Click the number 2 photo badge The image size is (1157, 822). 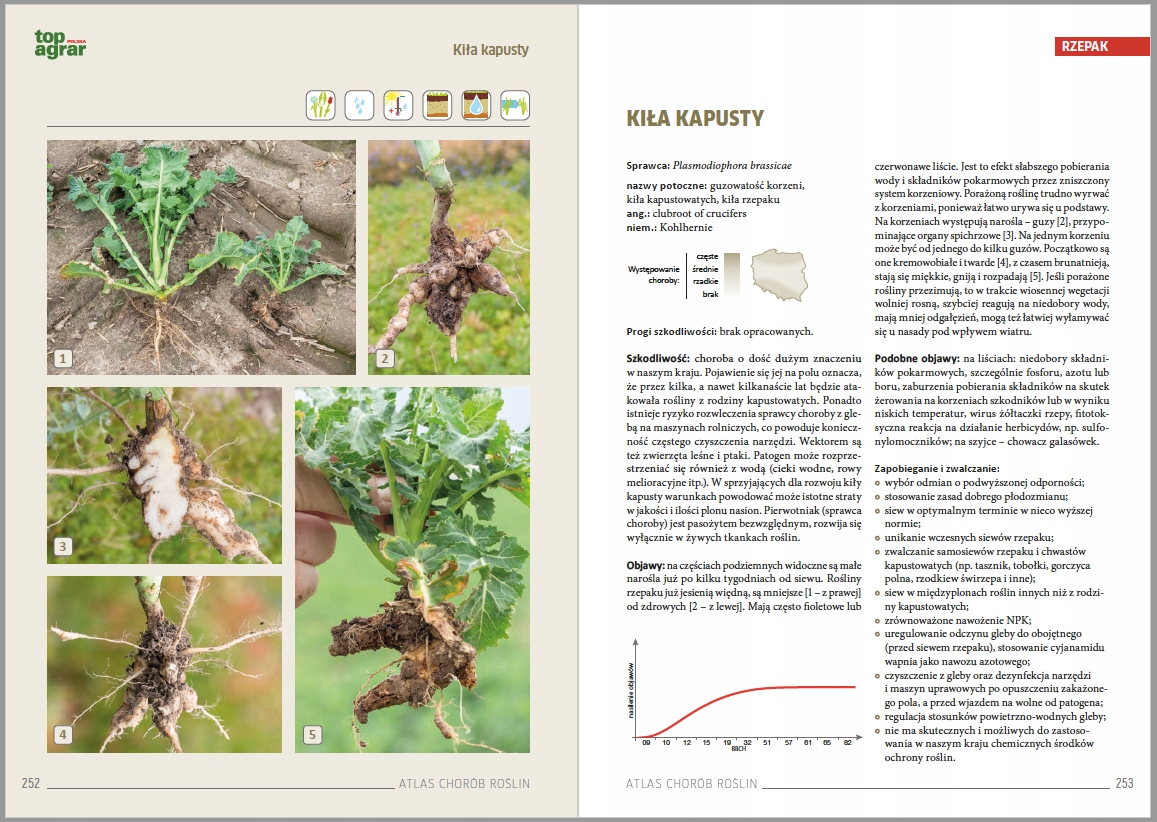coord(384,359)
